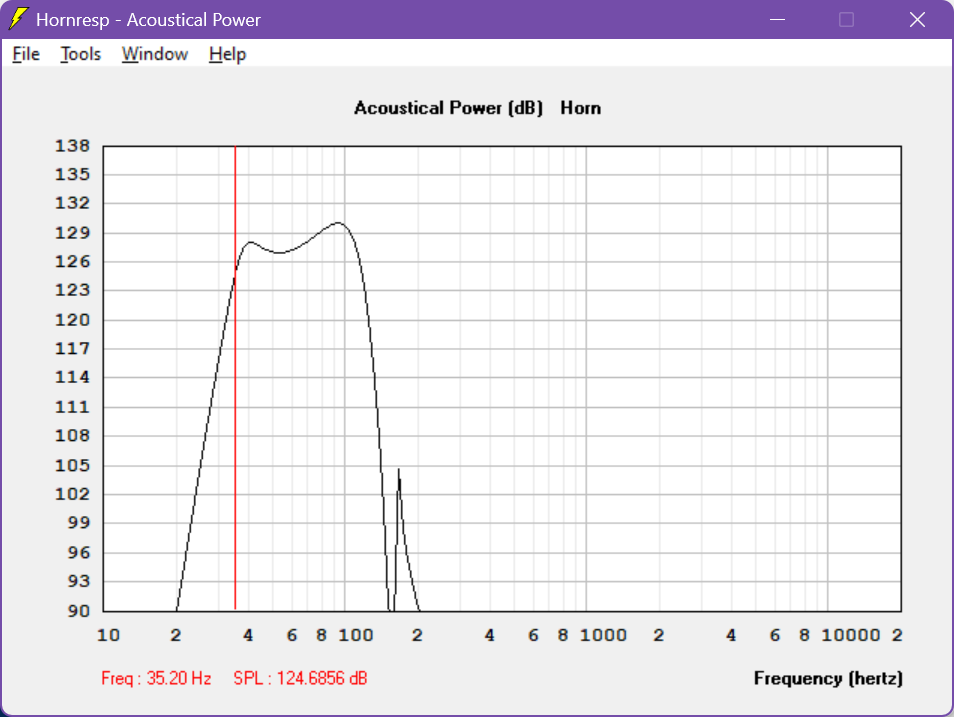Click the 10 Hz axis label

(x=108, y=635)
